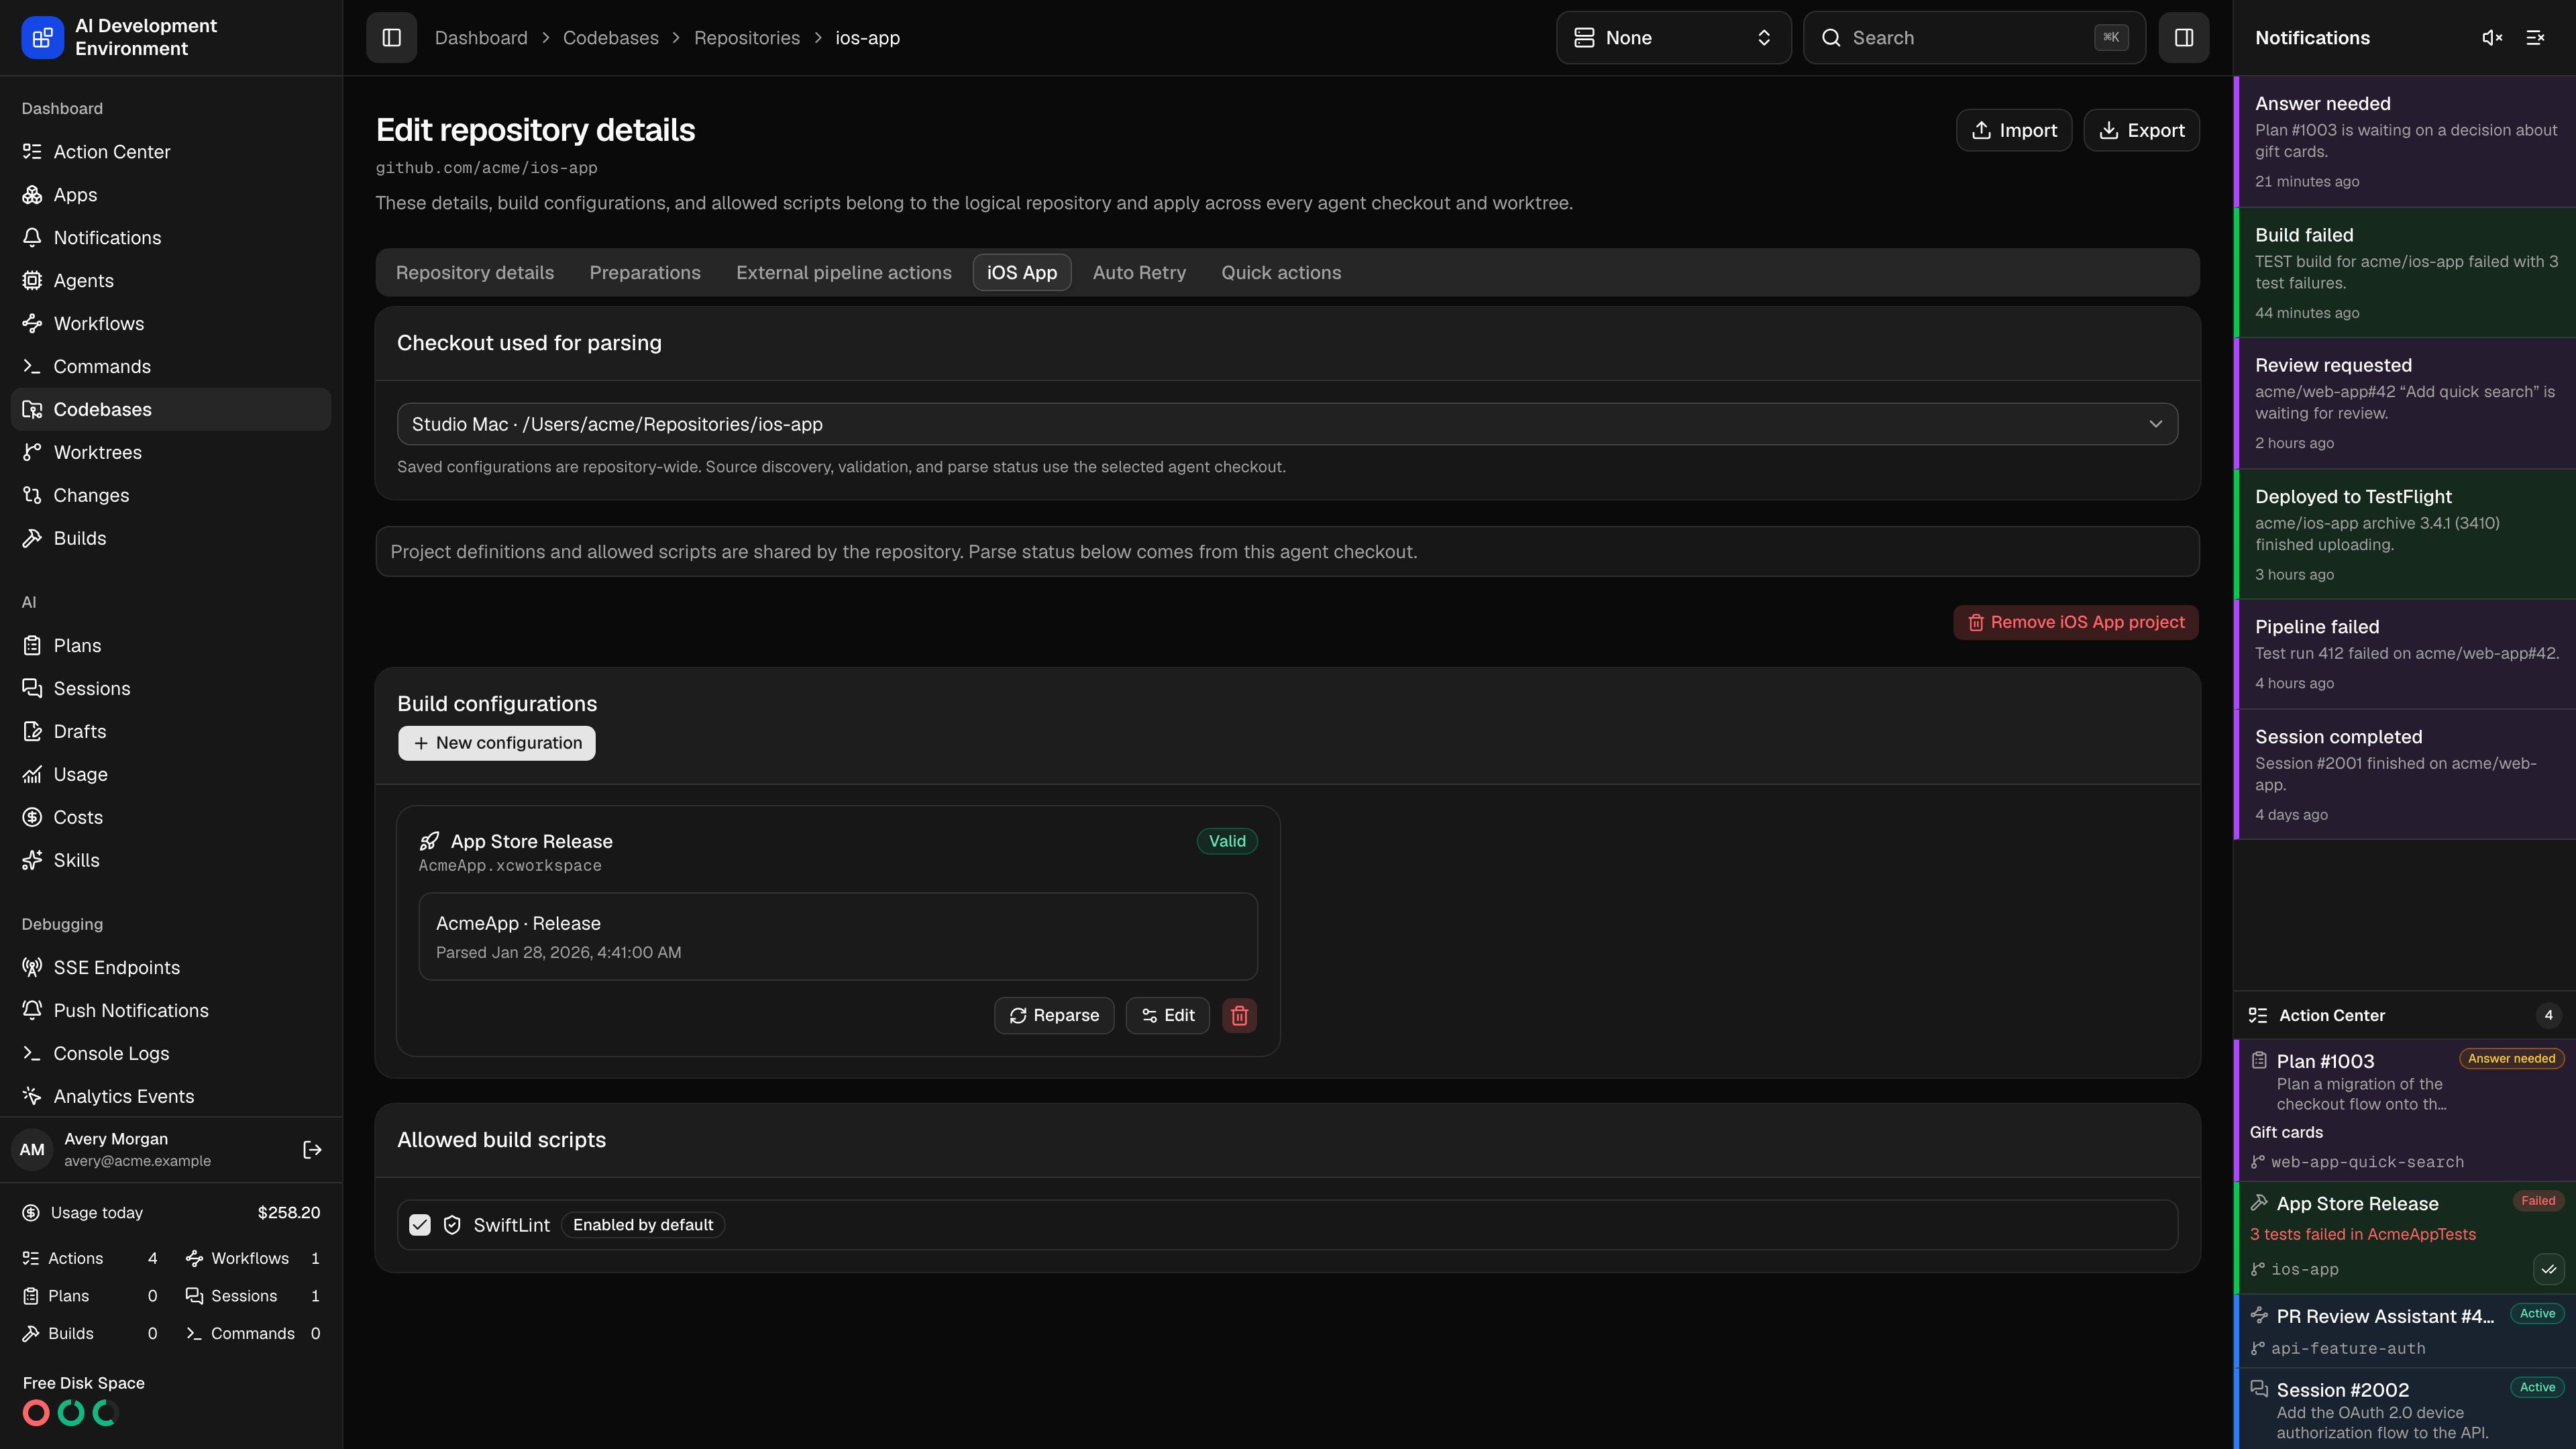The image size is (2576, 1449).
Task: Open the Deployed to TestFlight notification
Action: click(2405, 535)
